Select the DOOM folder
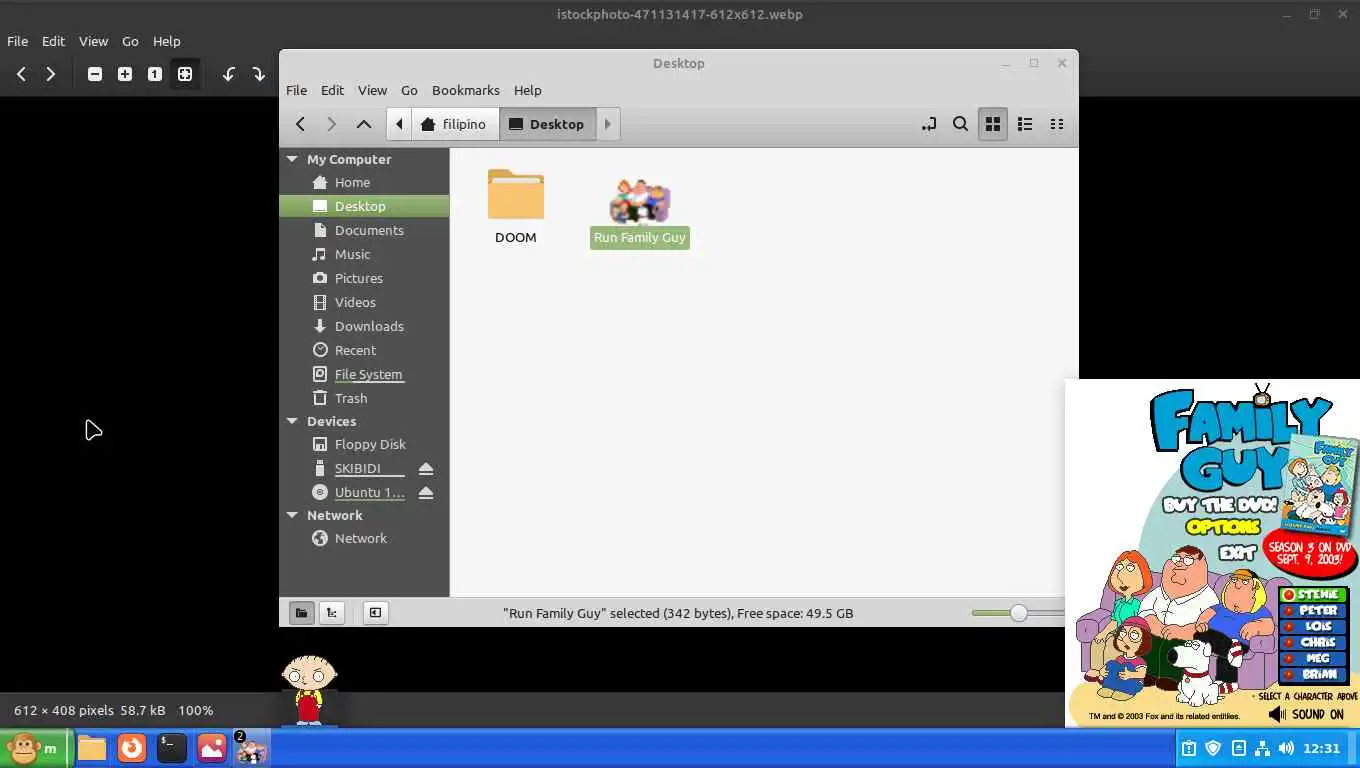This screenshot has width=1360, height=768. (x=516, y=207)
